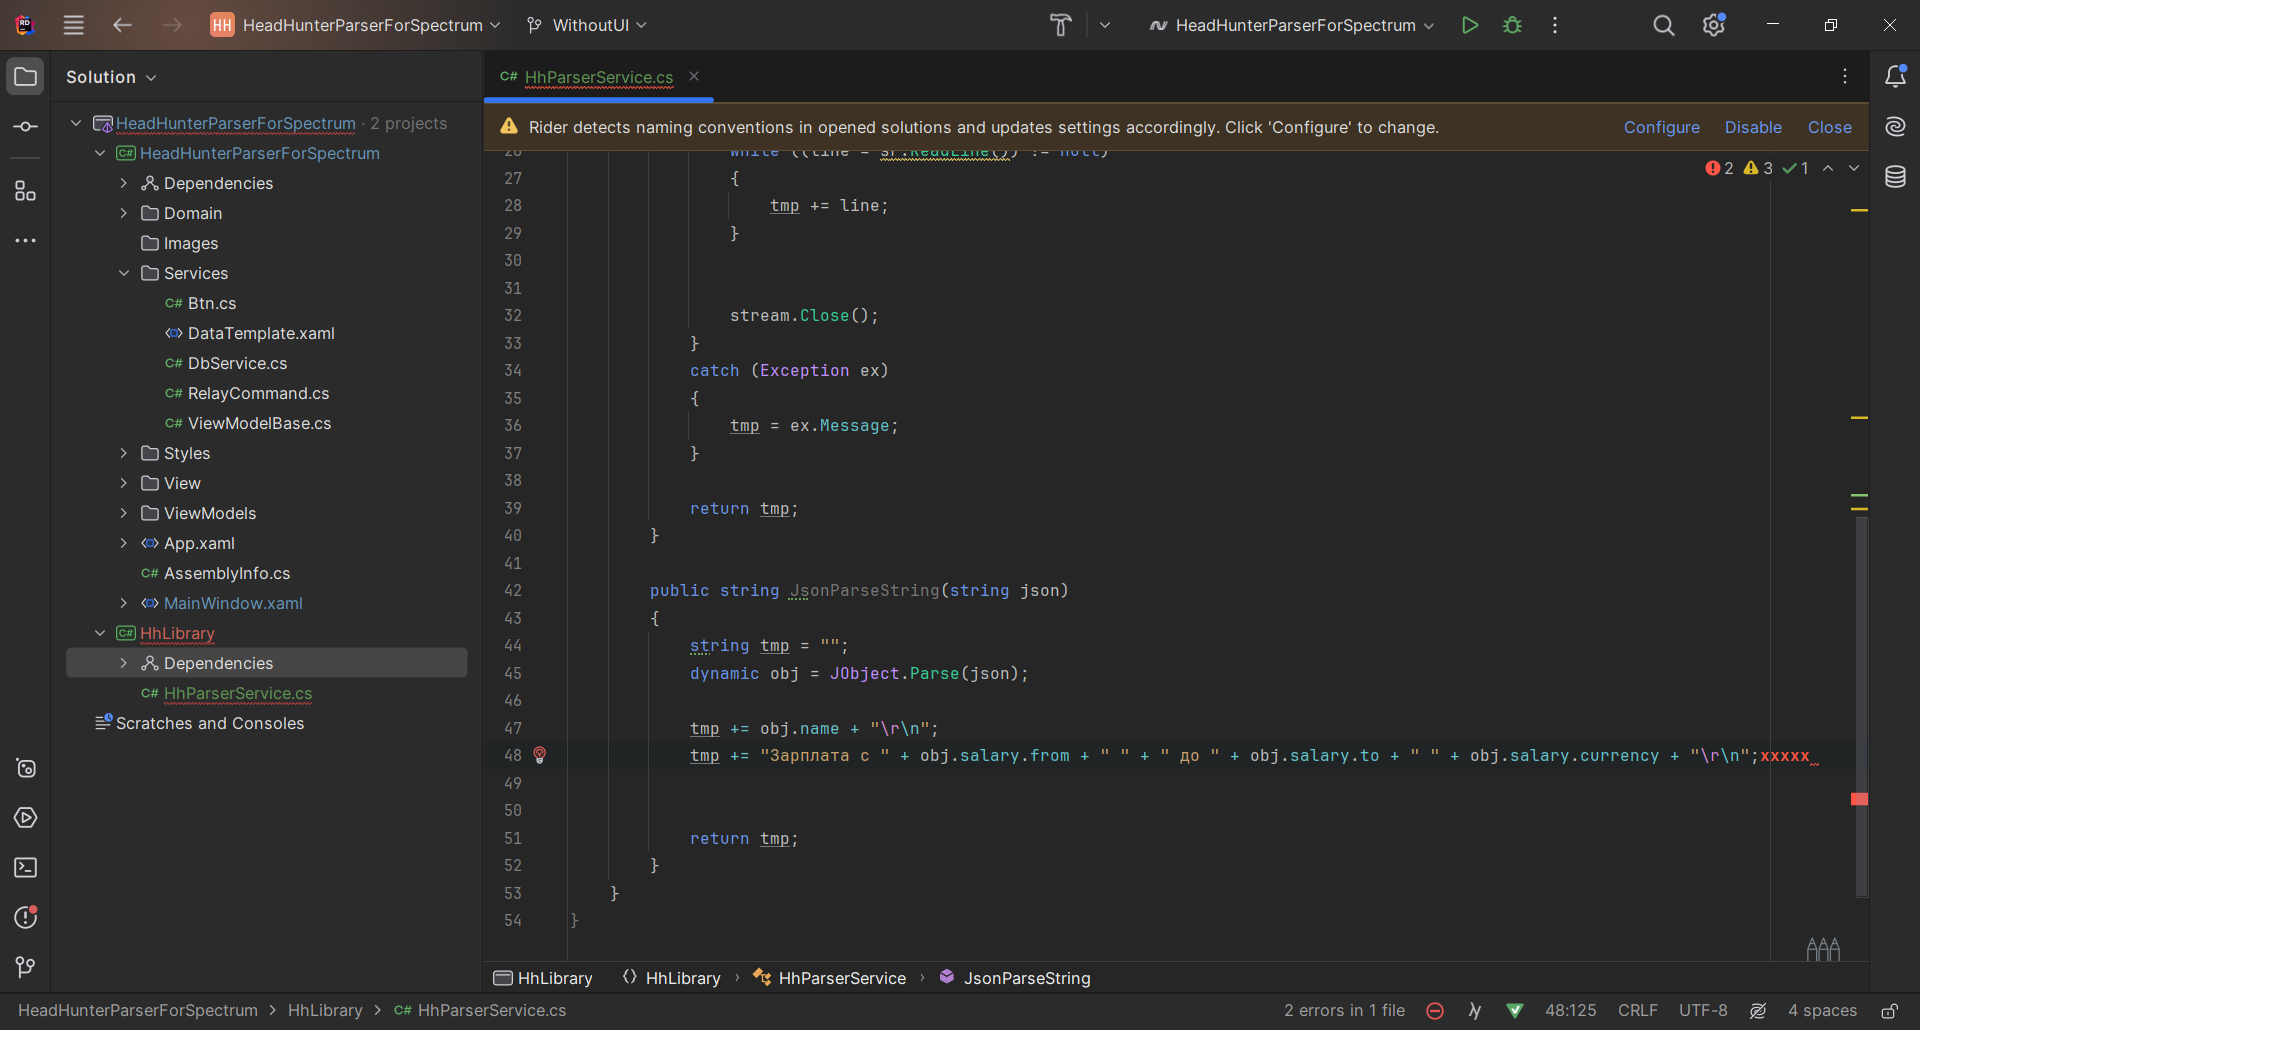This screenshot has height=1047, width=2272.
Task: Open the Terminal tool window
Action: [x=25, y=868]
